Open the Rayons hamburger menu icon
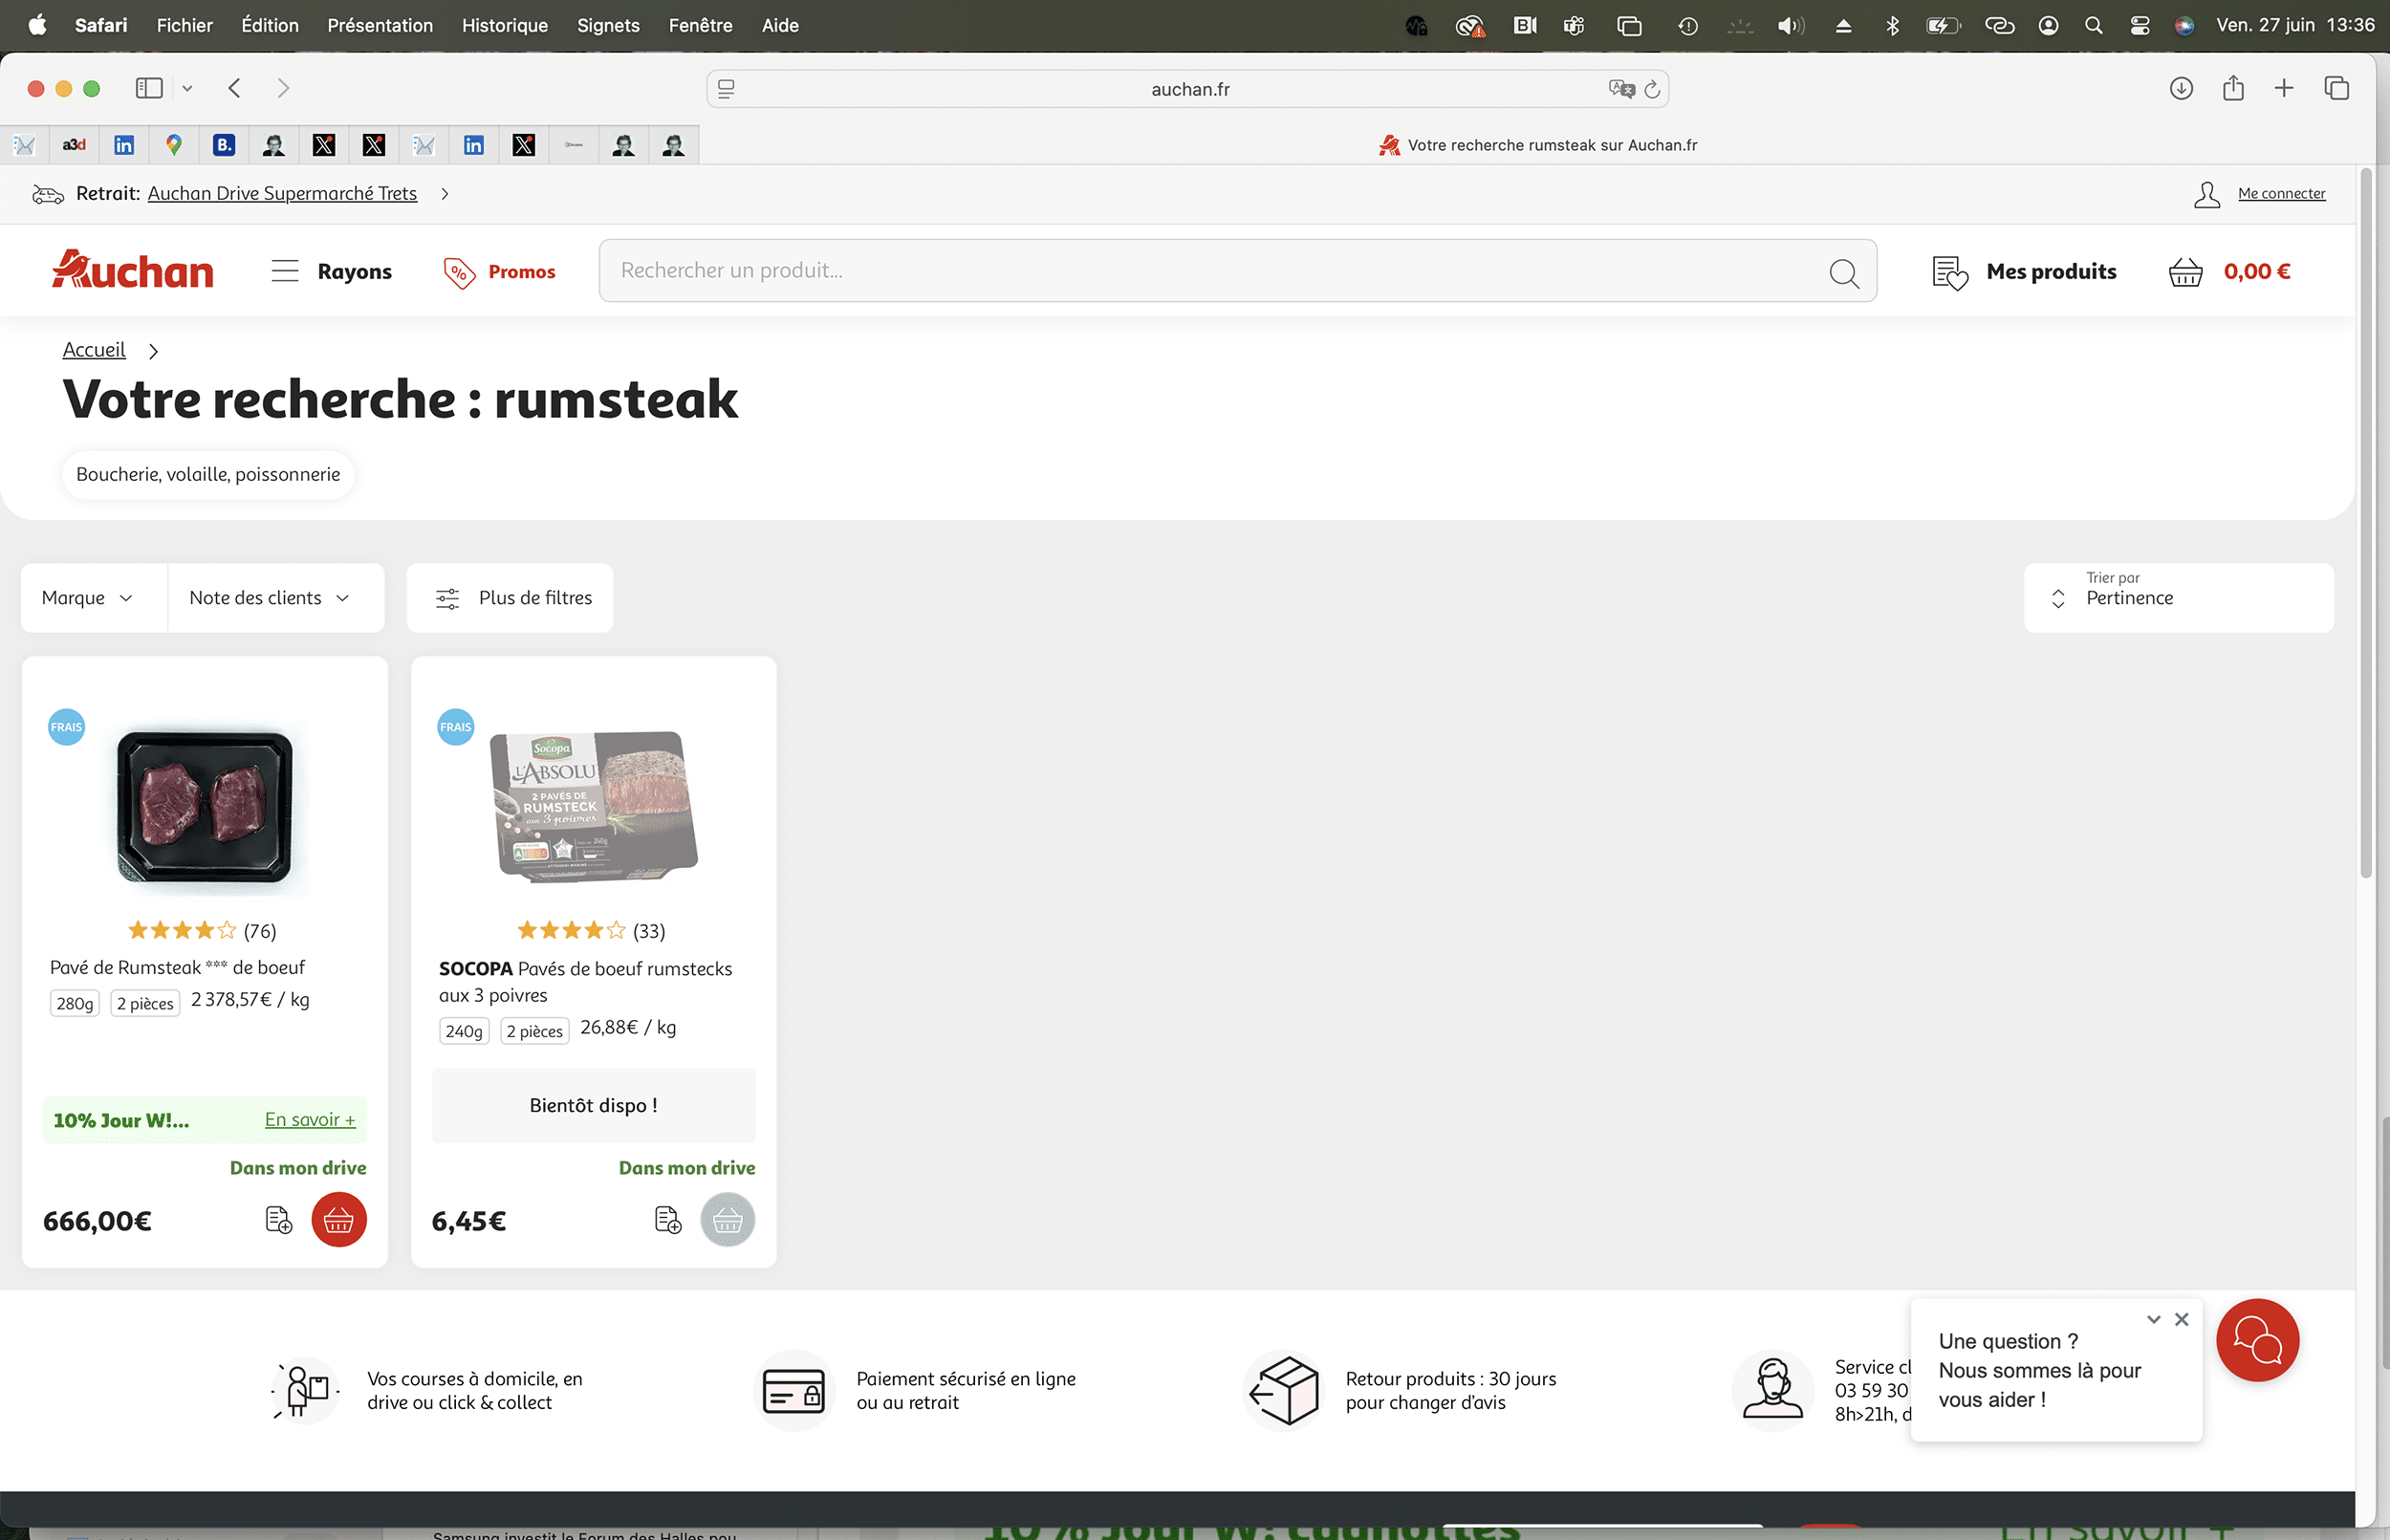This screenshot has height=1540, width=2390. click(285, 271)
